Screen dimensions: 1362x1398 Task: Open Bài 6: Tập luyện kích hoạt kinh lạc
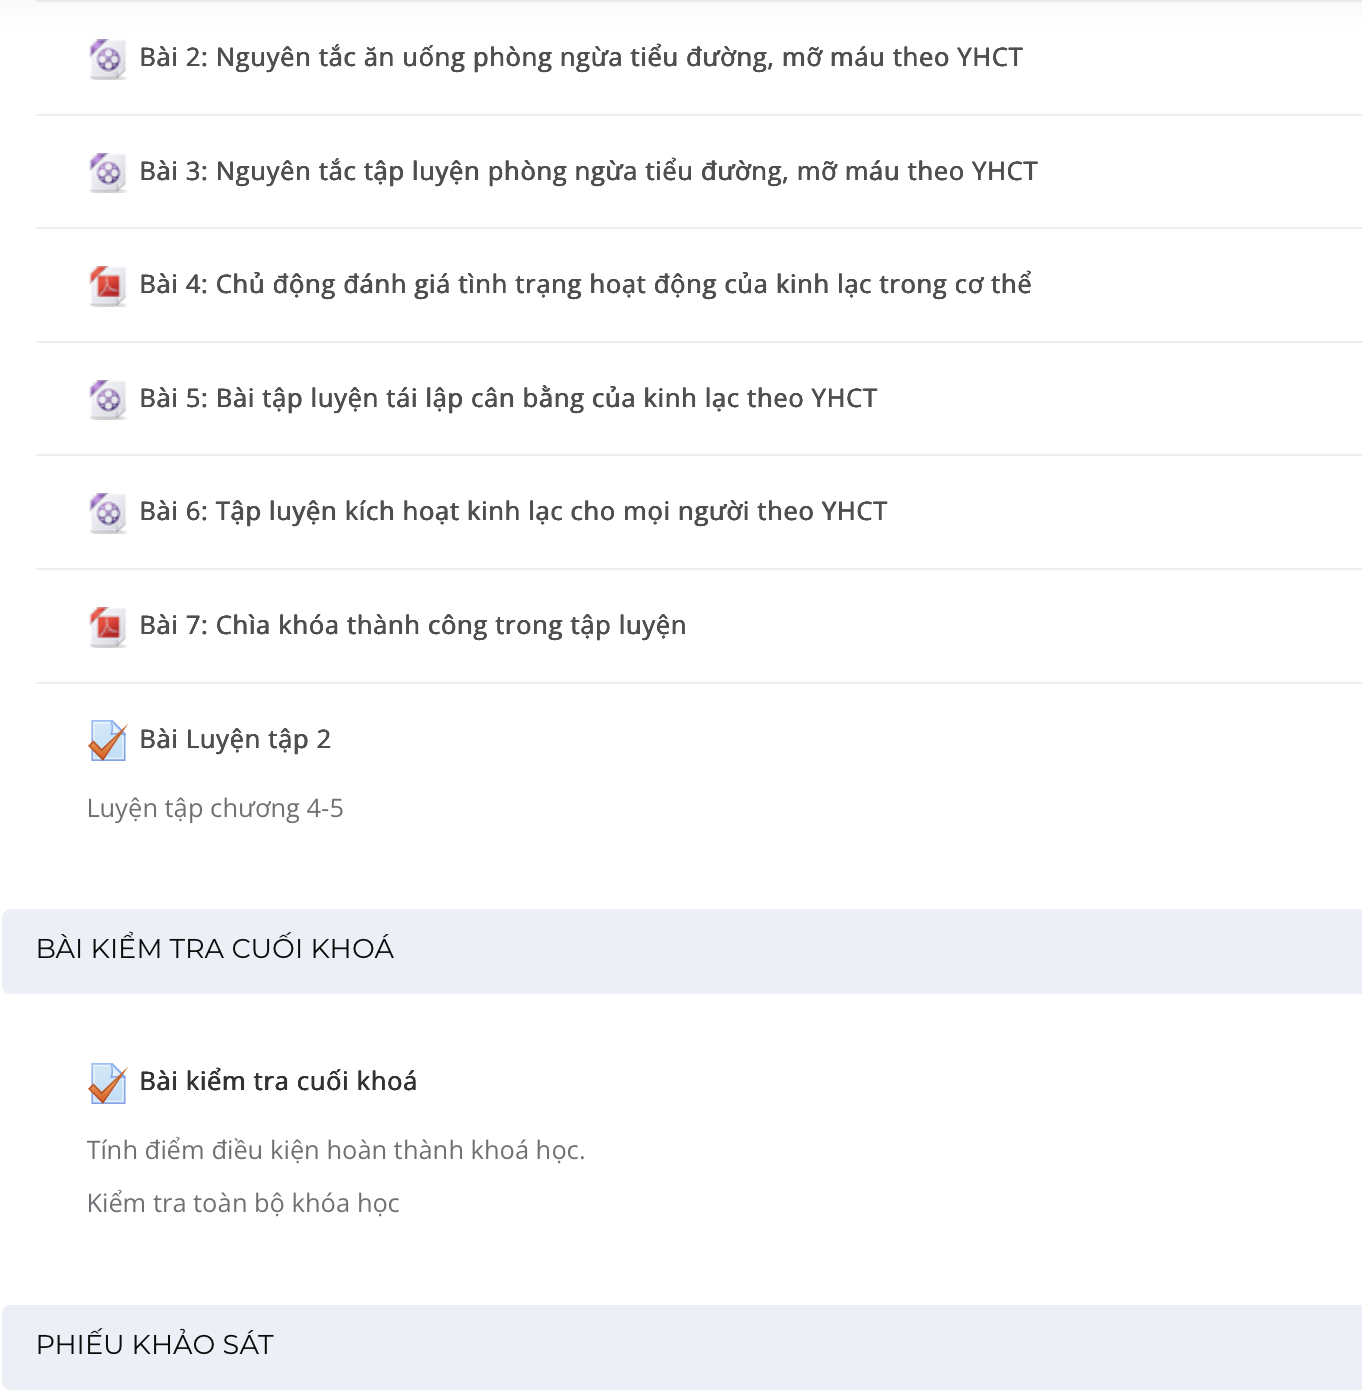point(513,512)
